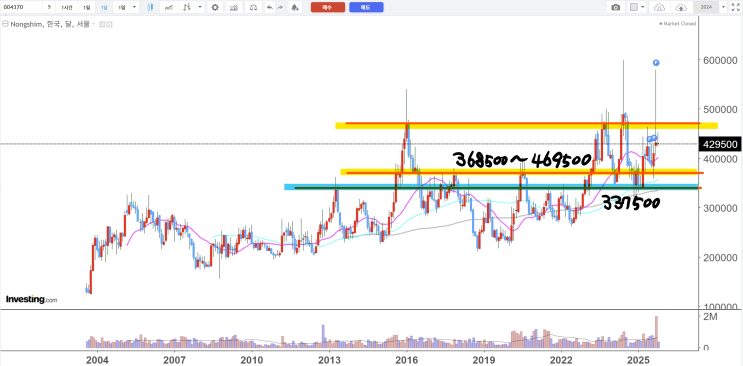Viewport: 743px width, 366px height.
Task: Select the 5 minute interval
Action: point(49,7)
